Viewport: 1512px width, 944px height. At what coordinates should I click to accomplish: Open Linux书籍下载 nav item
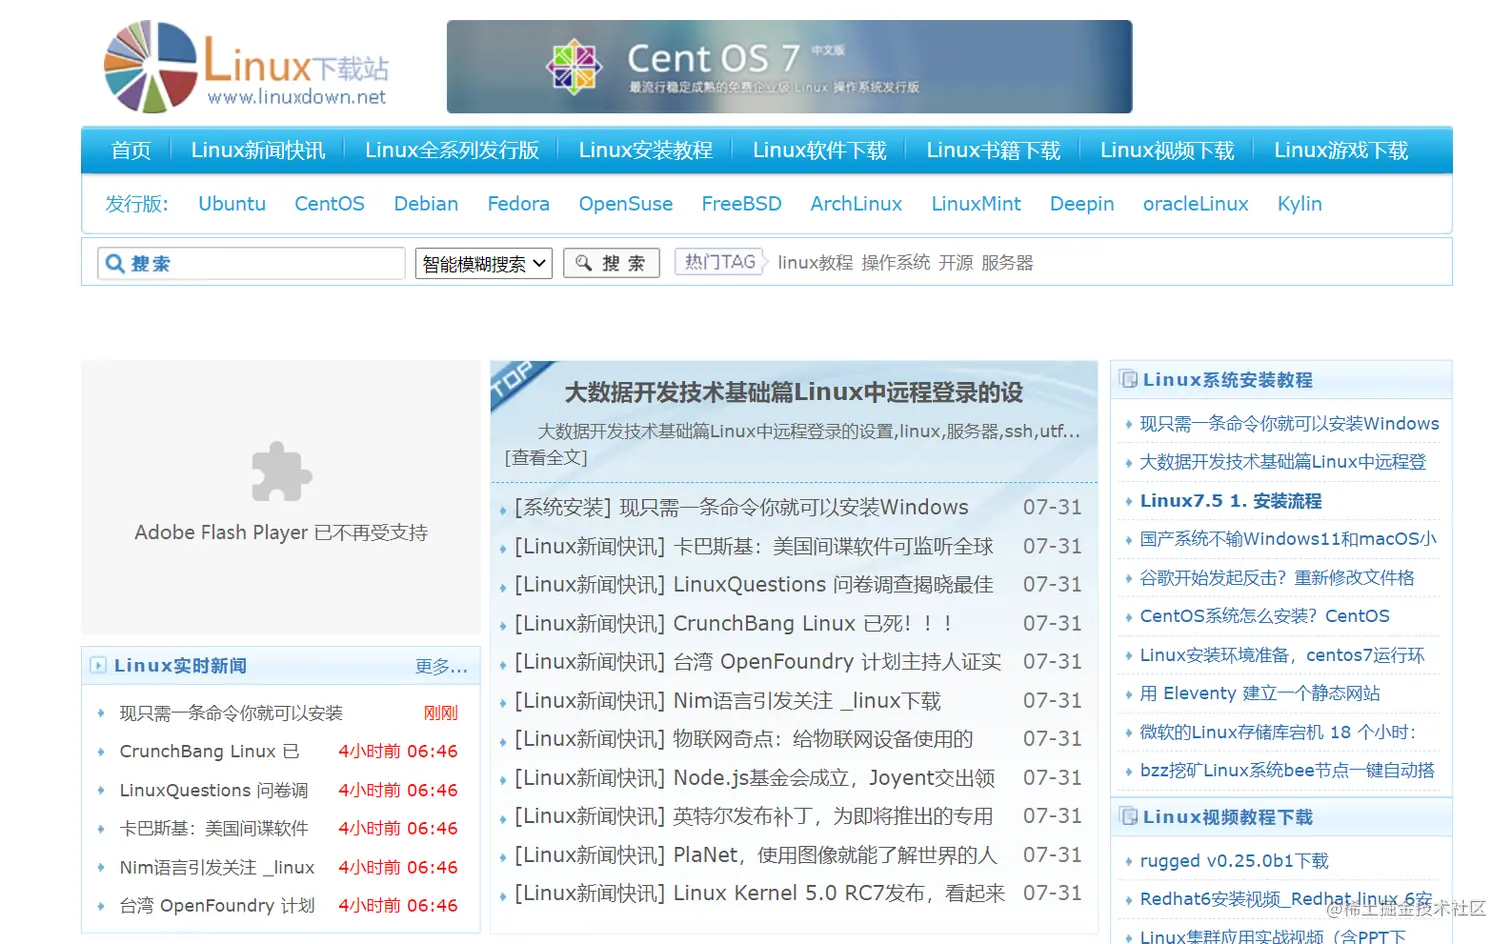coord(993,150)
